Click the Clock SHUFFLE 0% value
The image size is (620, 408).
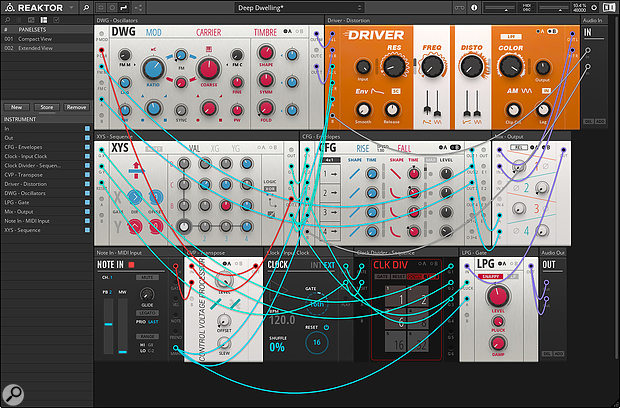277,348
